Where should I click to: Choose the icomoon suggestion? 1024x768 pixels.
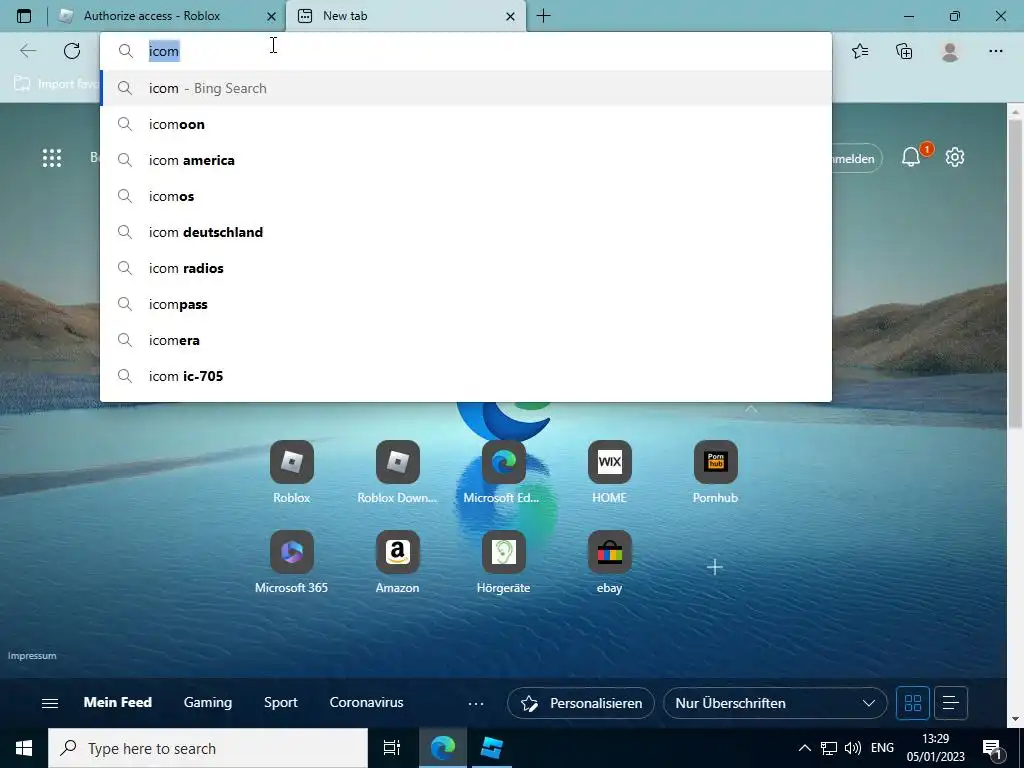[x=466, y=124]
